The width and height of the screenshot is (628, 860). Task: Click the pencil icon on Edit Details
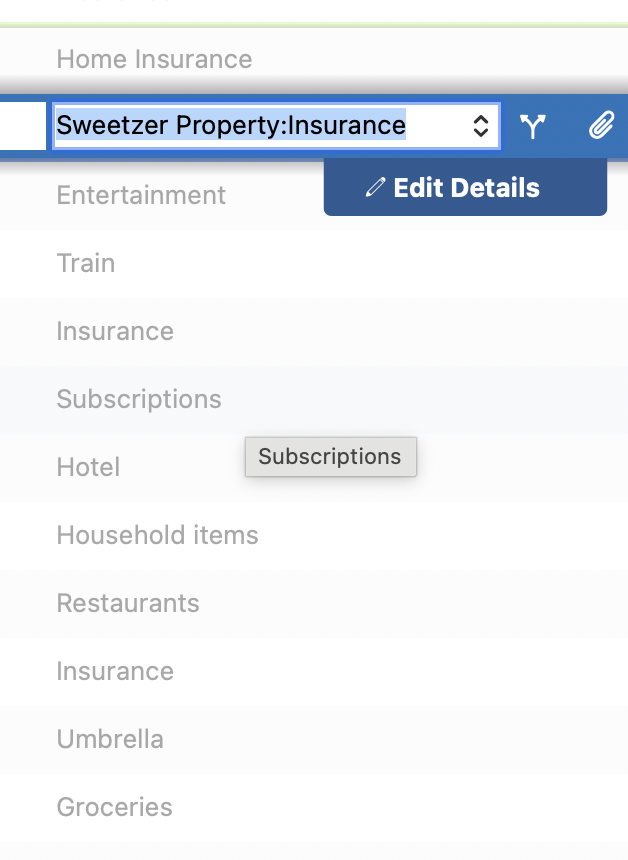pos(376,187)
